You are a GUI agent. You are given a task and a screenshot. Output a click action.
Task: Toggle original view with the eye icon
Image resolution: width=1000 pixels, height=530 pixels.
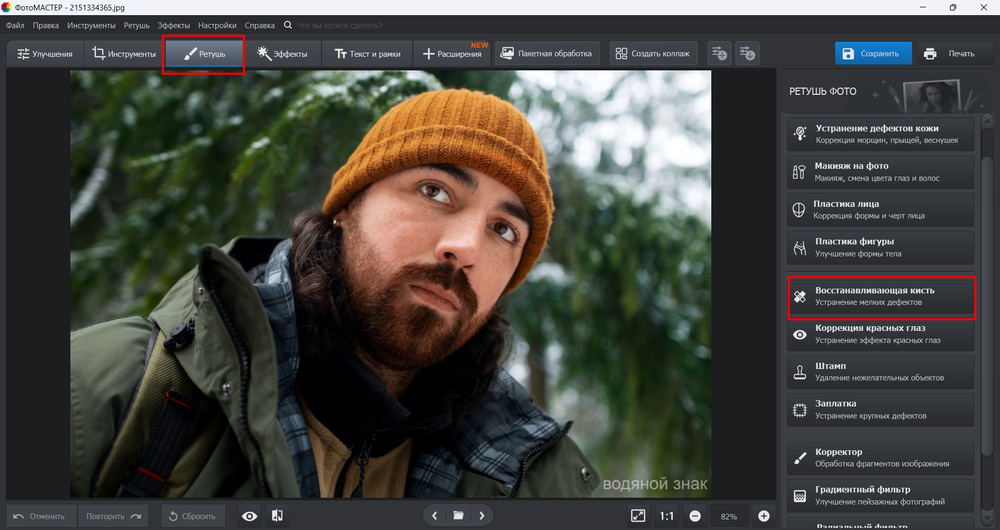[249, 516]
